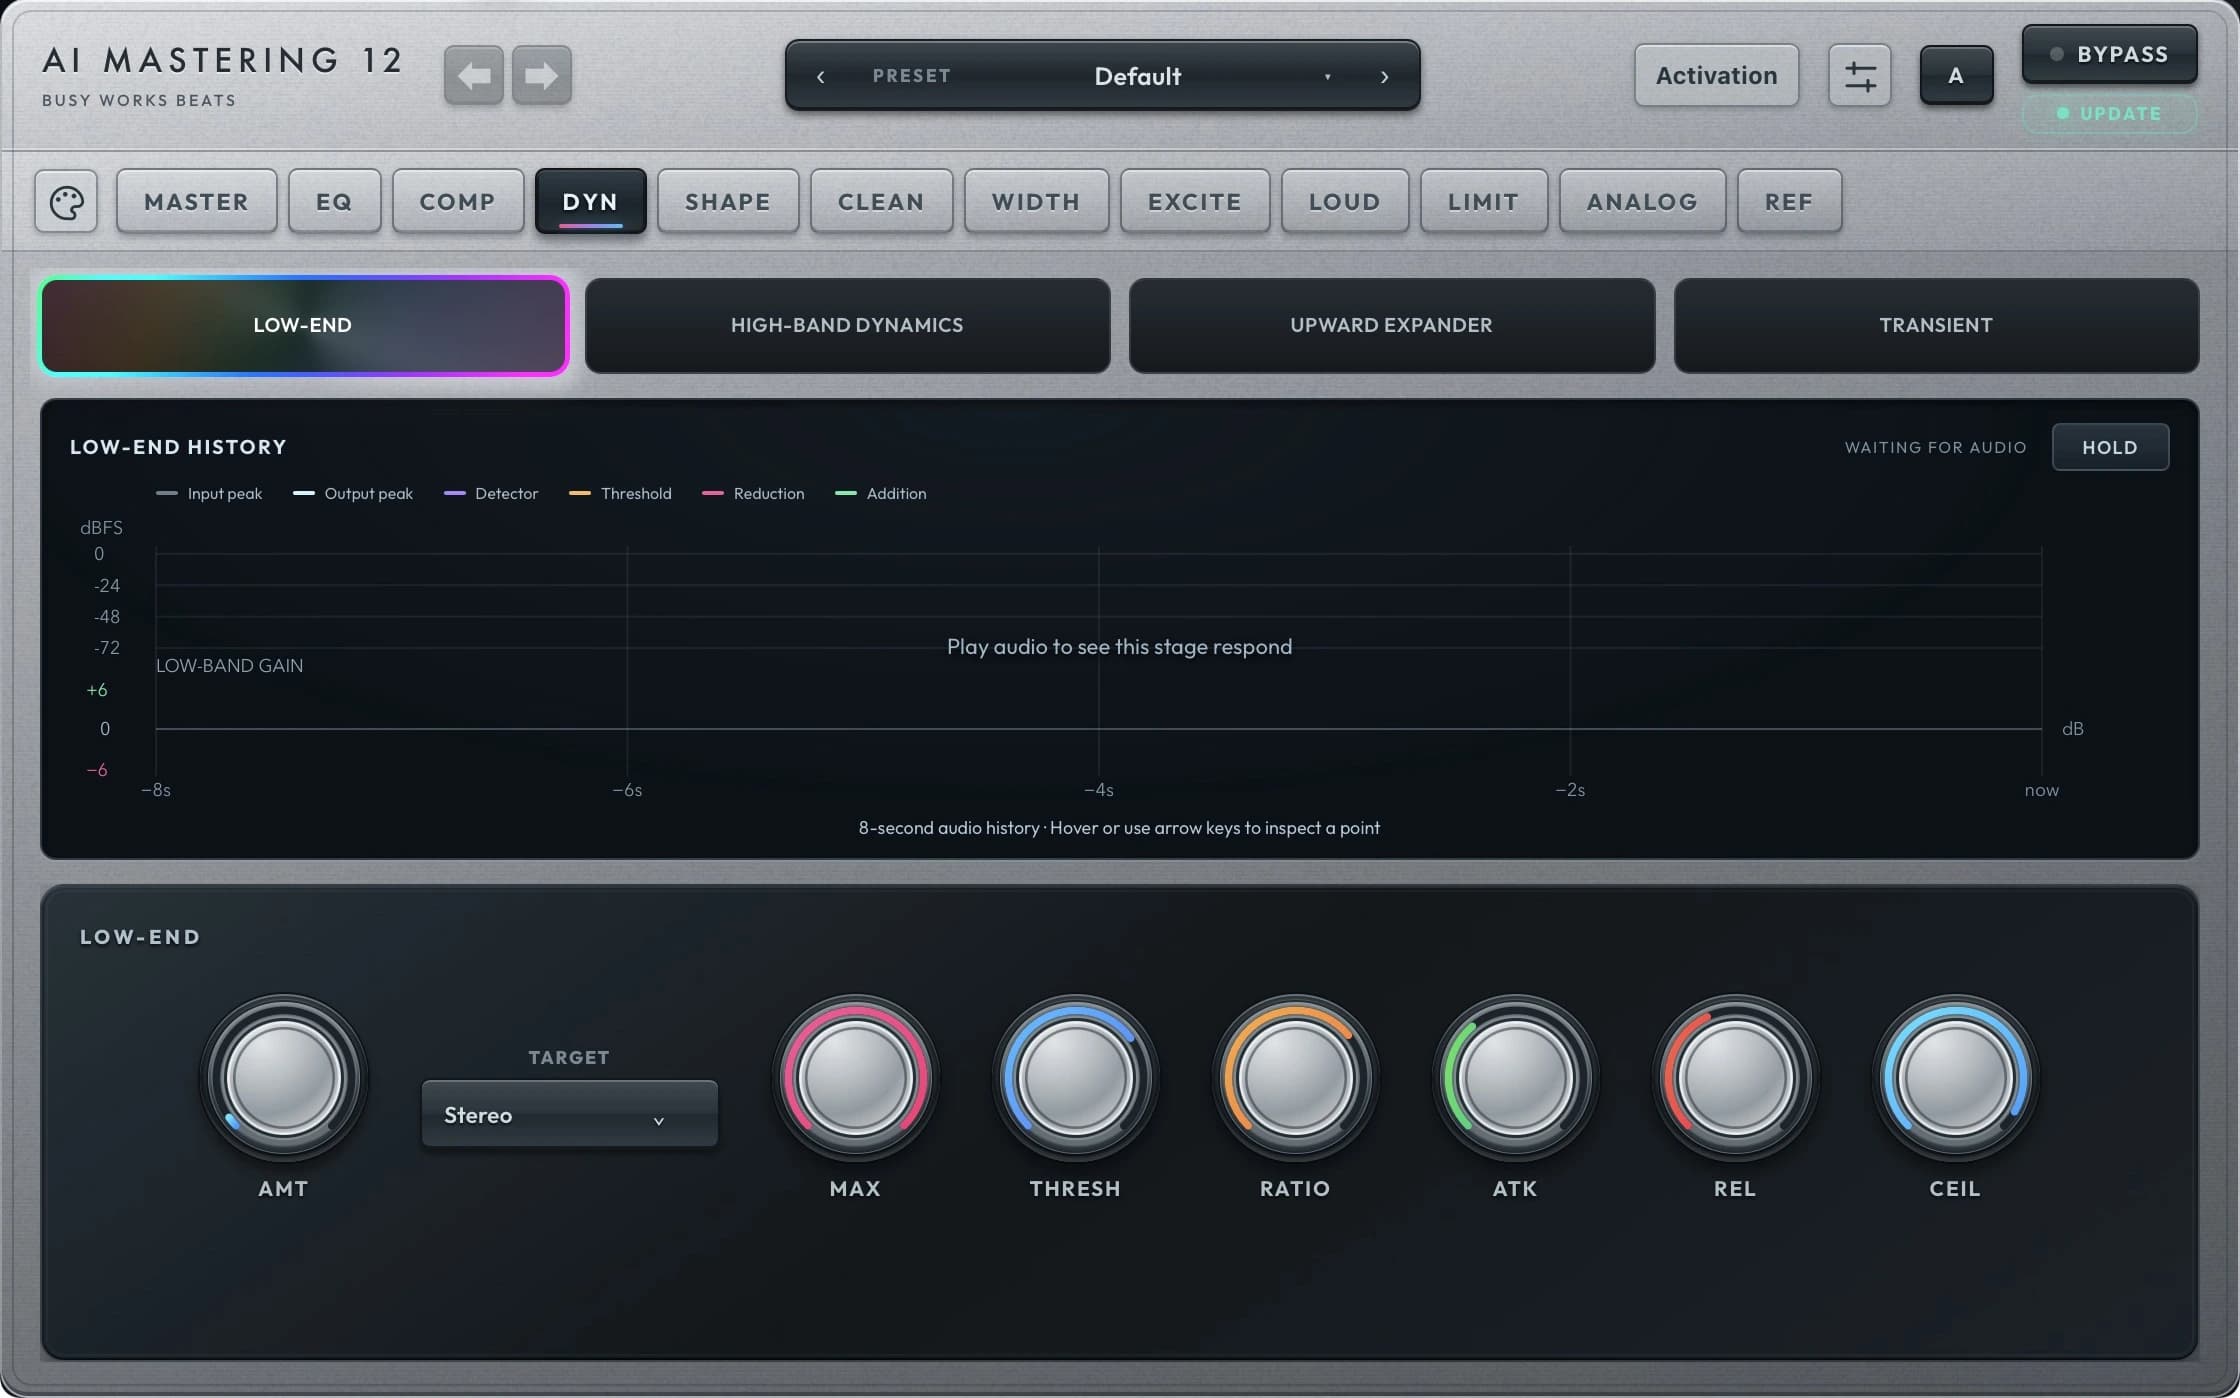The width and height of the screenshot is (2240, 1398).
Task: Click the 'LOW-BAND GAIN' label
Action: coord(229,666)
